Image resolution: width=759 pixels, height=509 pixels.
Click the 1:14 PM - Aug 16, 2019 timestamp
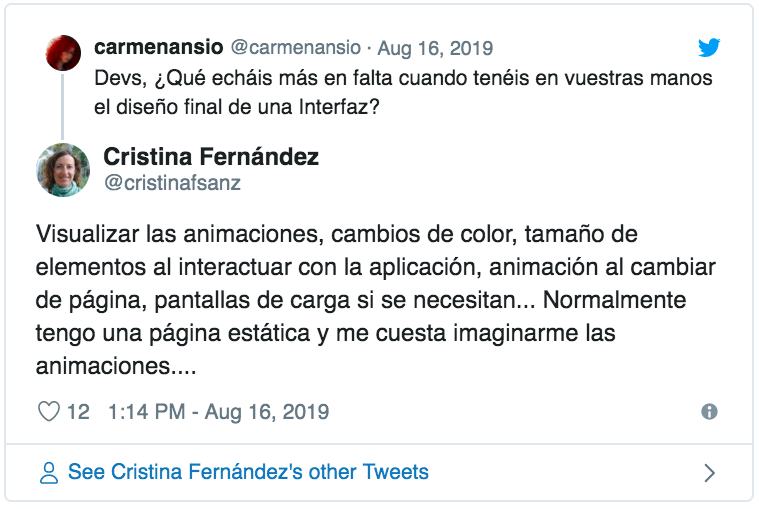pos(218,412)
